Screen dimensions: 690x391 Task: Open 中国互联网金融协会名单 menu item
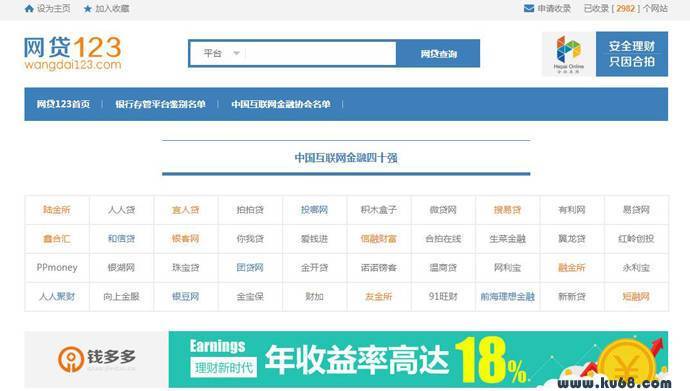click(x=281, y=104)
